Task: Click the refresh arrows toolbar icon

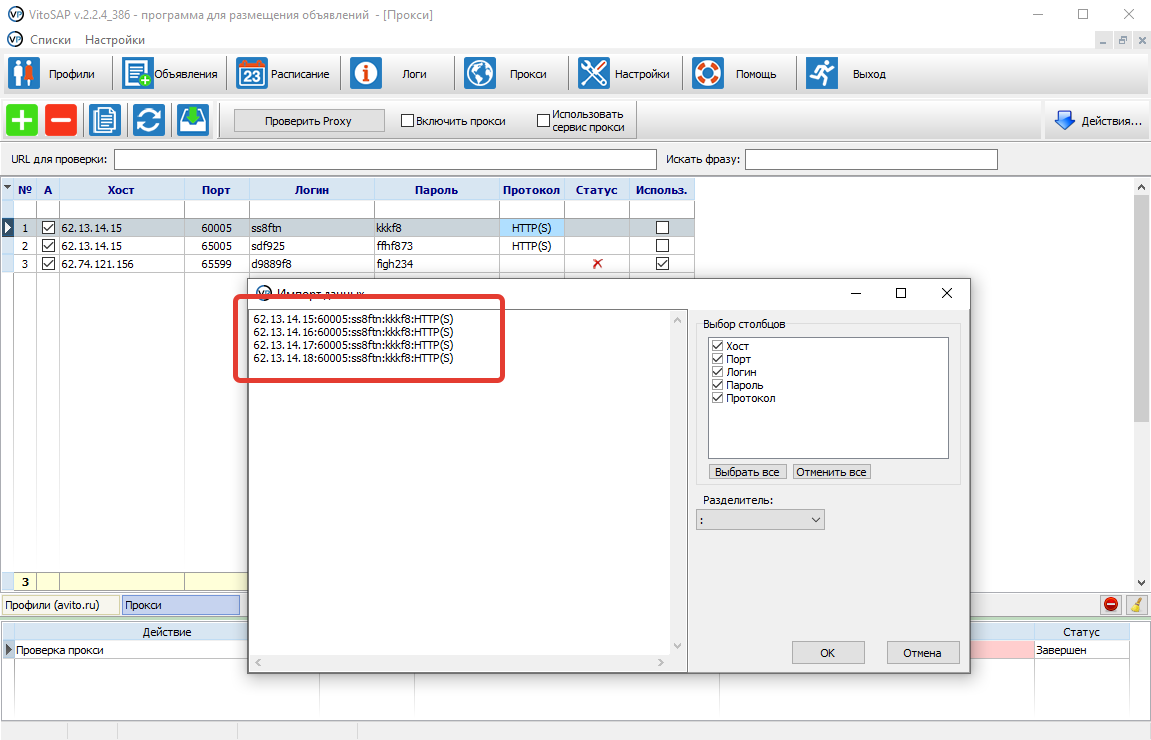Action: tap(148, 121)
